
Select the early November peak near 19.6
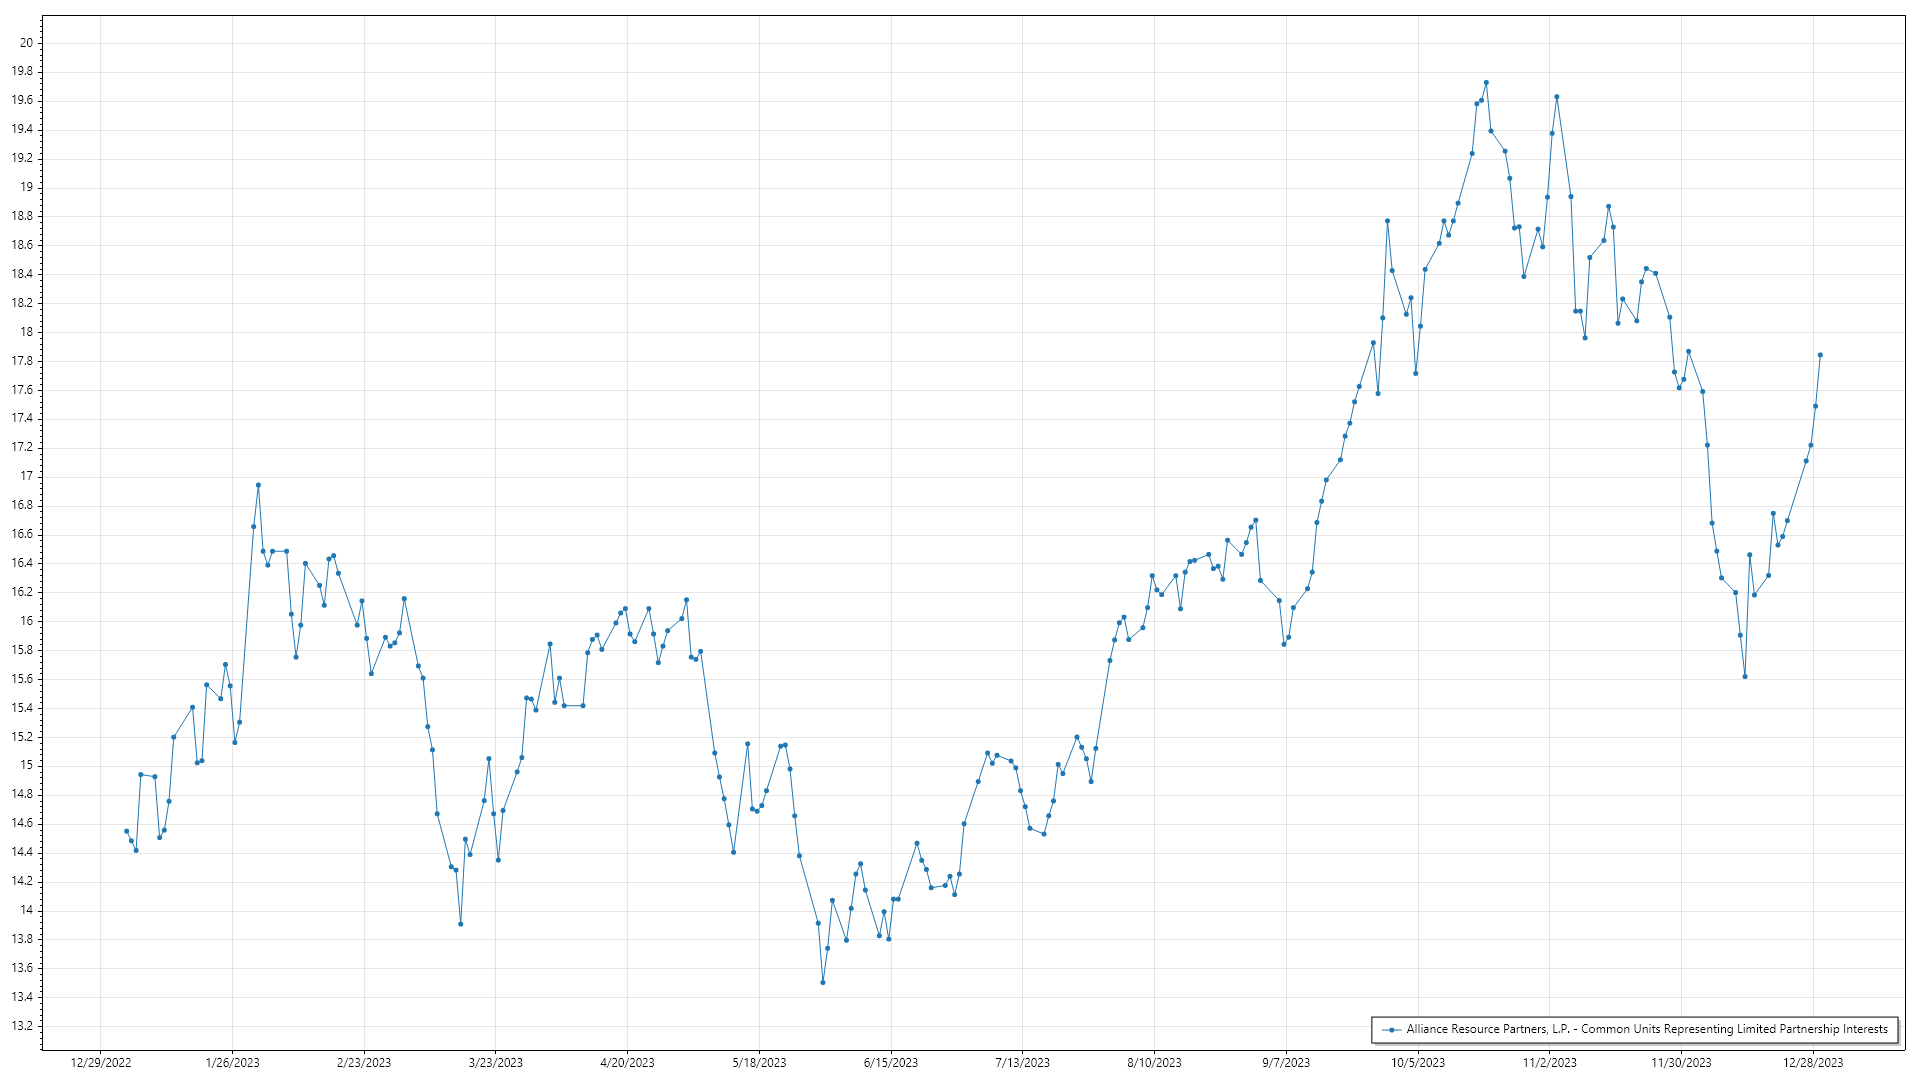(x=1557, y=97)
